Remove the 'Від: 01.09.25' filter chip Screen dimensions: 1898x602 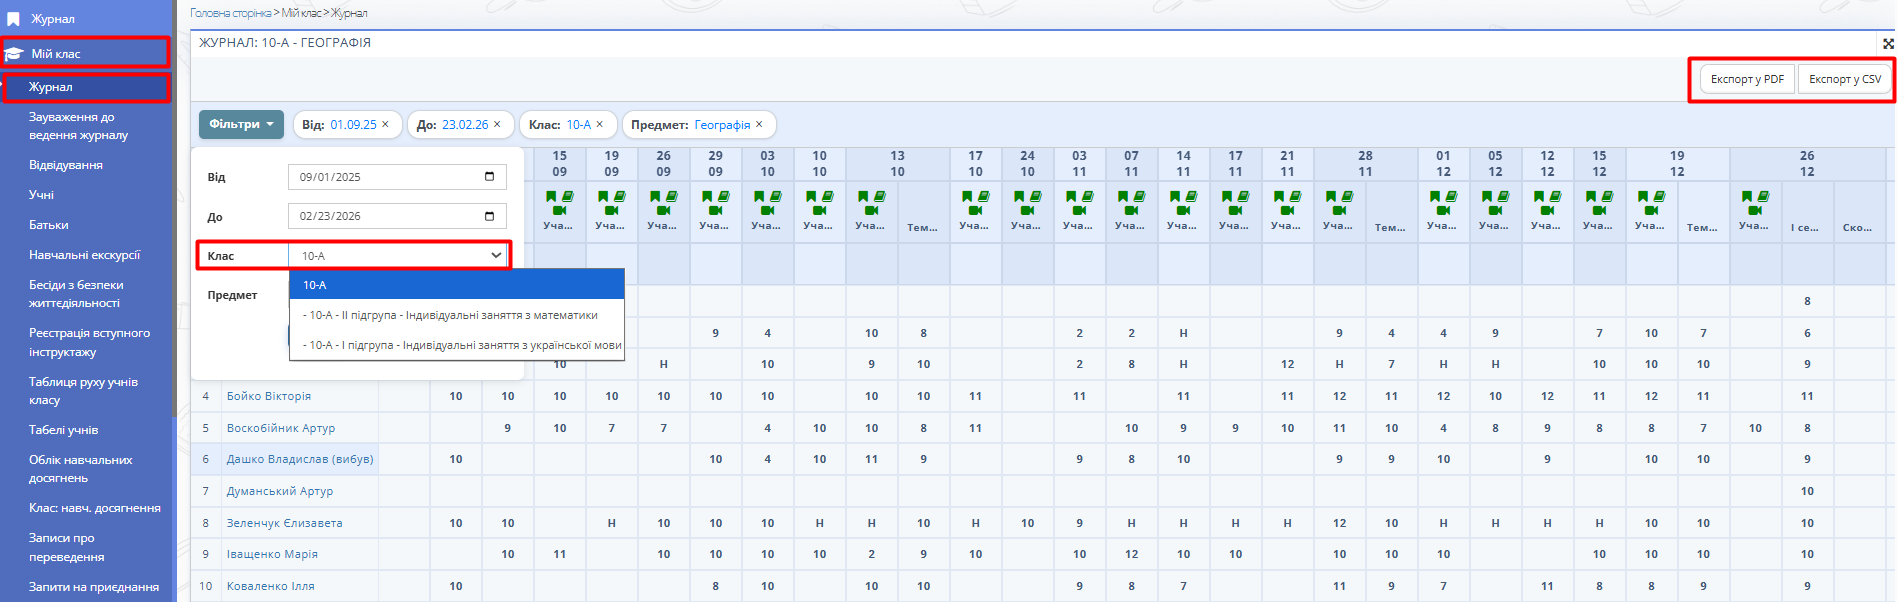pos(385,125)
